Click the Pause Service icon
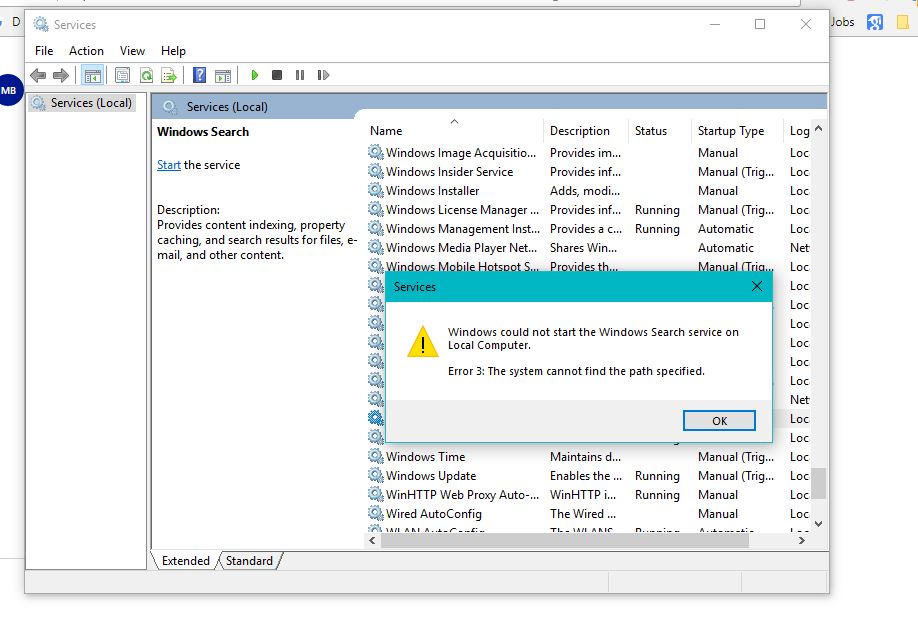Screen dimensions: 918x636 tap(300, 75)
